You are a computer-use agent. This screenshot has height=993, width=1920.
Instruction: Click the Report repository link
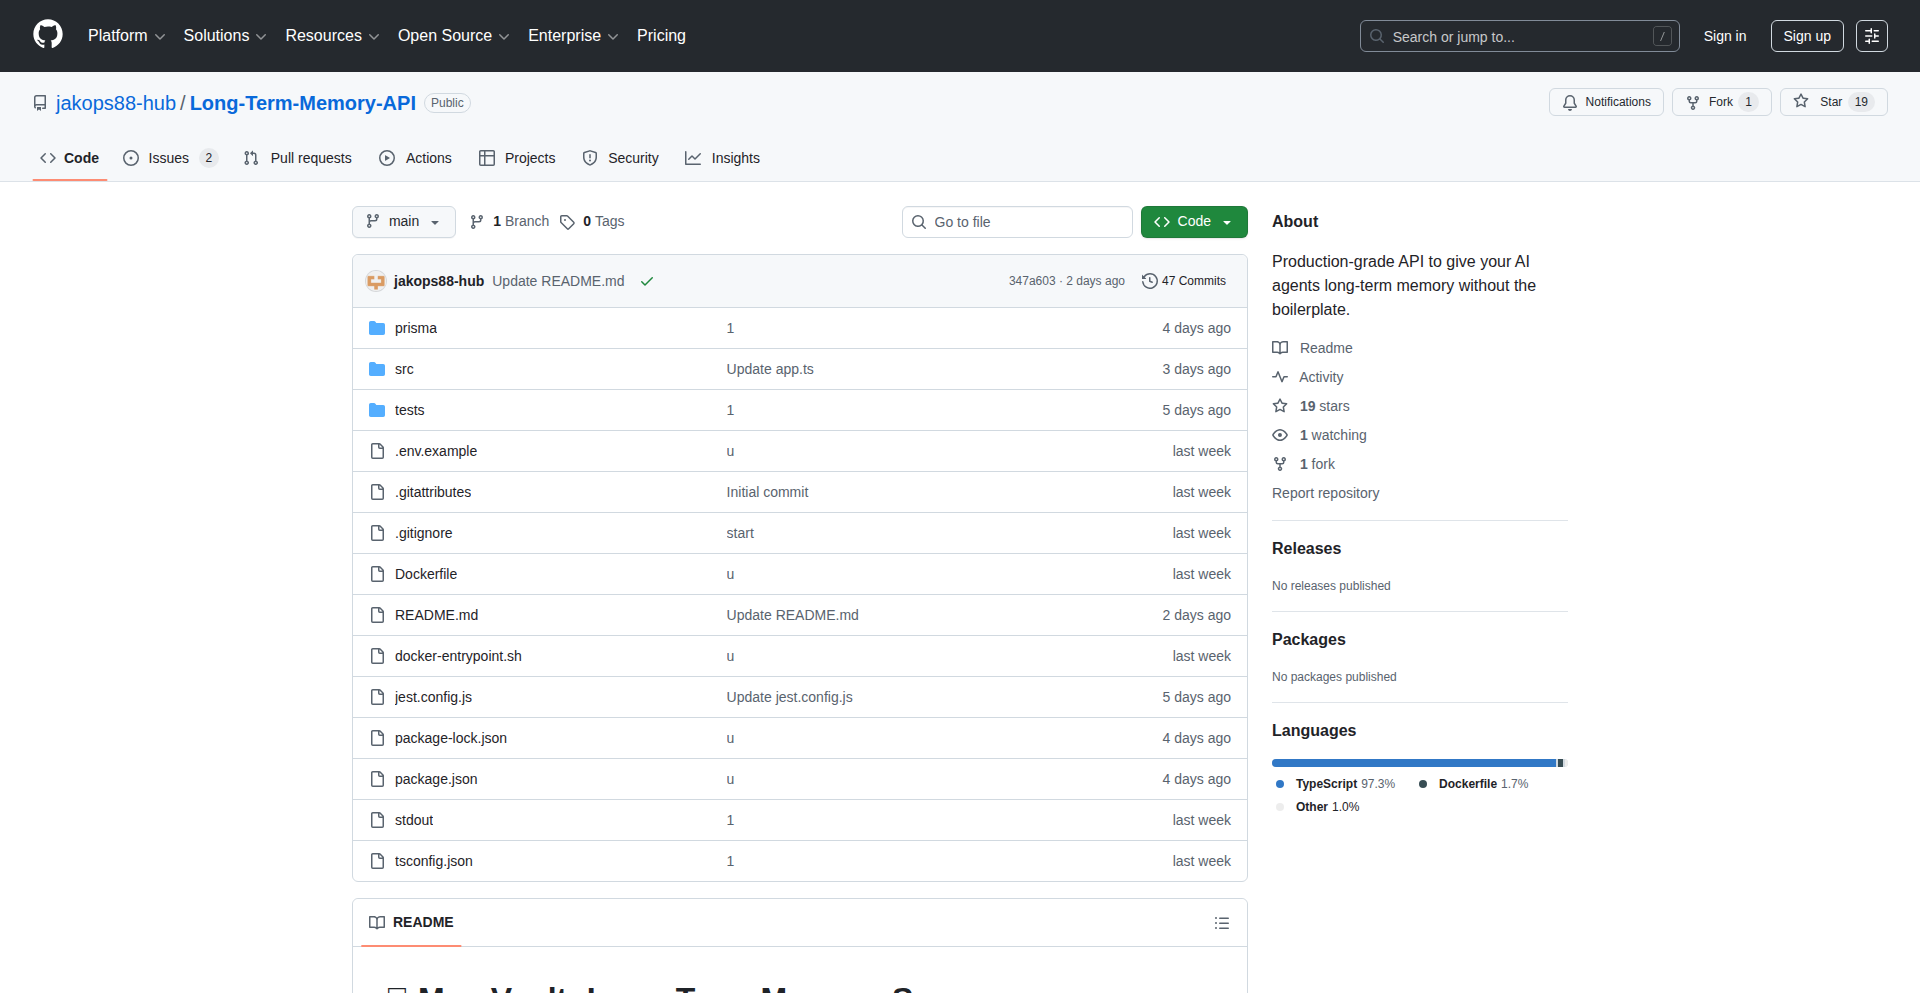pos(1325,493)
